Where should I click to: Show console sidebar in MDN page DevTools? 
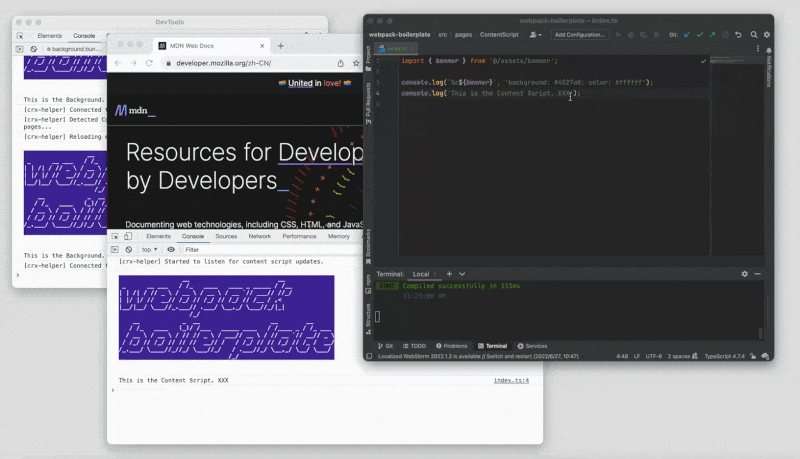pos(115,249)
